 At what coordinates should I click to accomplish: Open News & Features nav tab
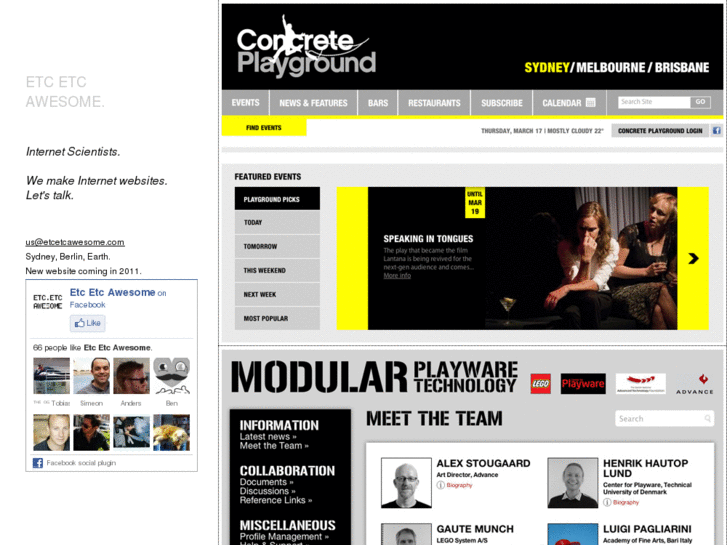click(313, 103)
